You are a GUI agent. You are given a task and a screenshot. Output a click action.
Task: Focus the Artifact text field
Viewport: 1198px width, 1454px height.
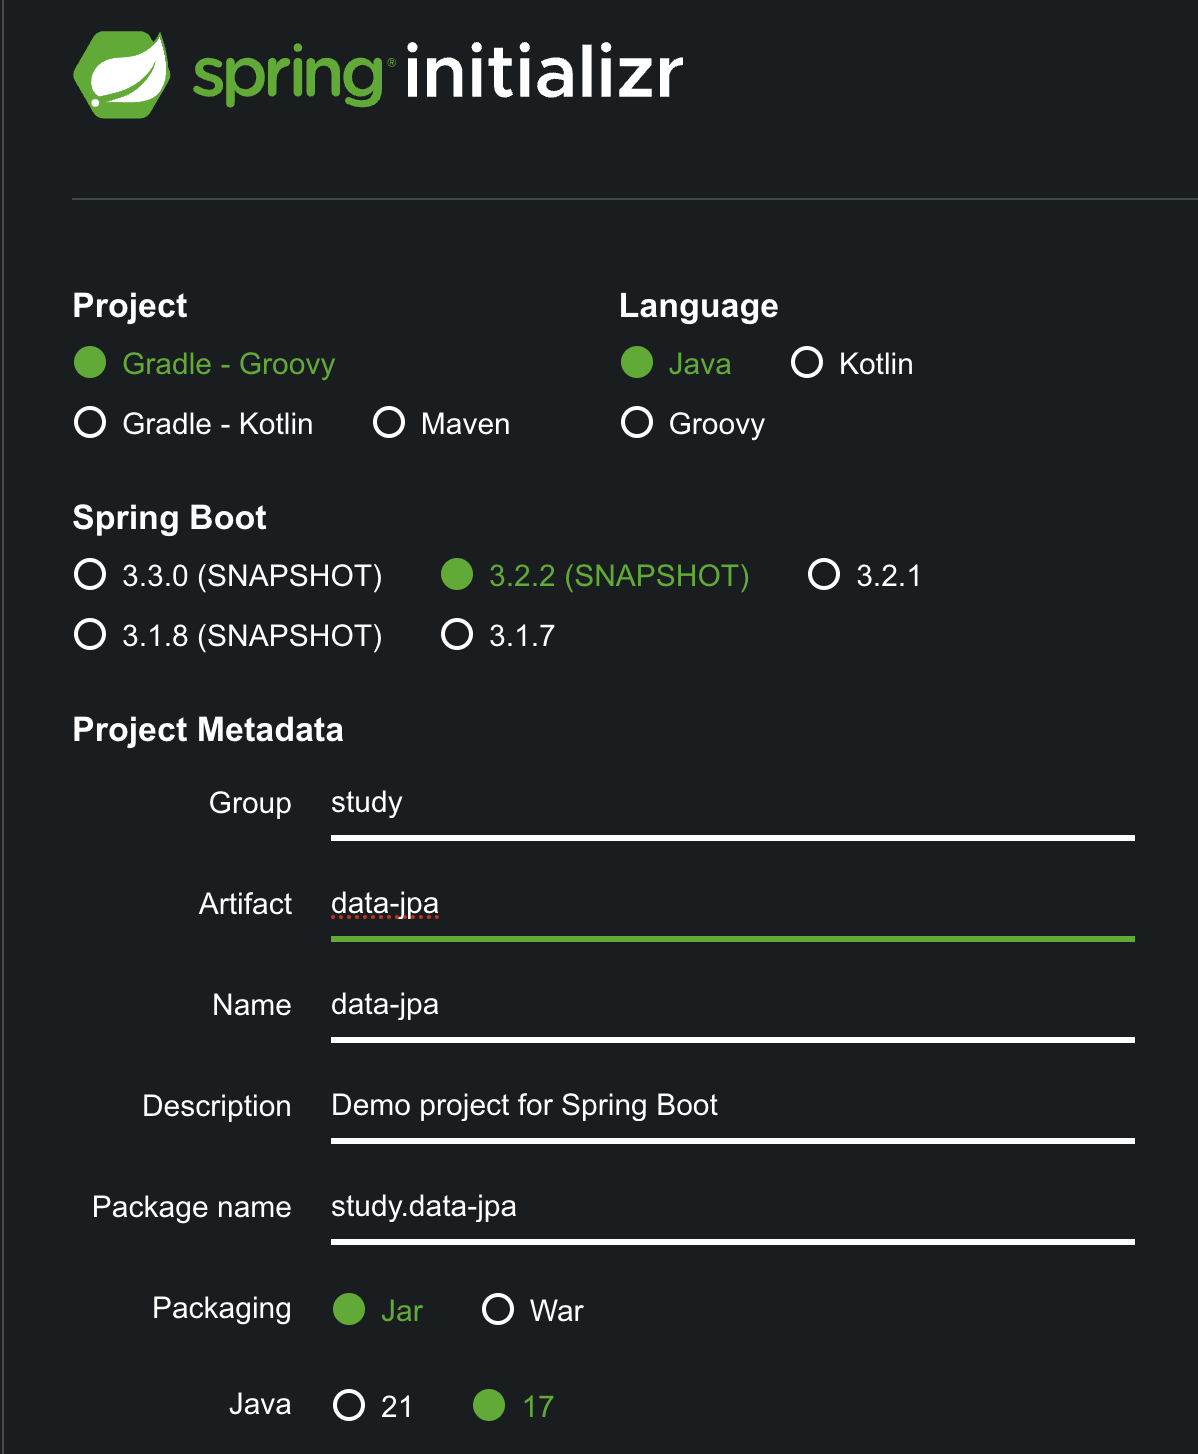(x=732, y=905)
